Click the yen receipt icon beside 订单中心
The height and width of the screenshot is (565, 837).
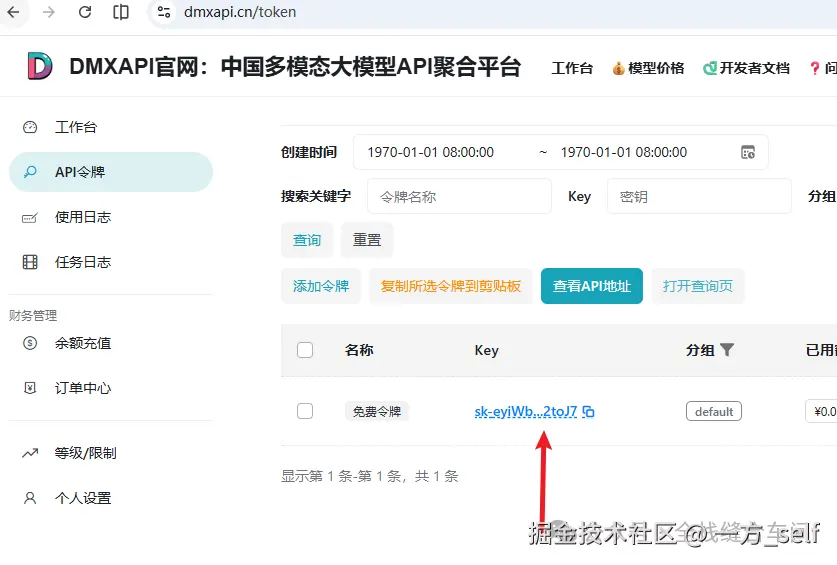(30, 388)
